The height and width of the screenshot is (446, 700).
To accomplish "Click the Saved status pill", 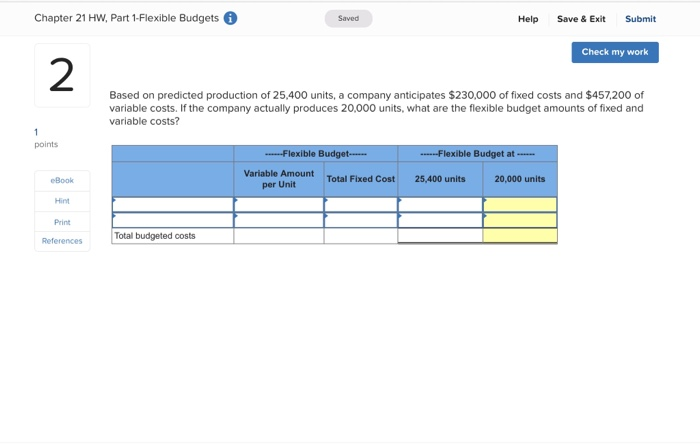I will tap(348, 19).
